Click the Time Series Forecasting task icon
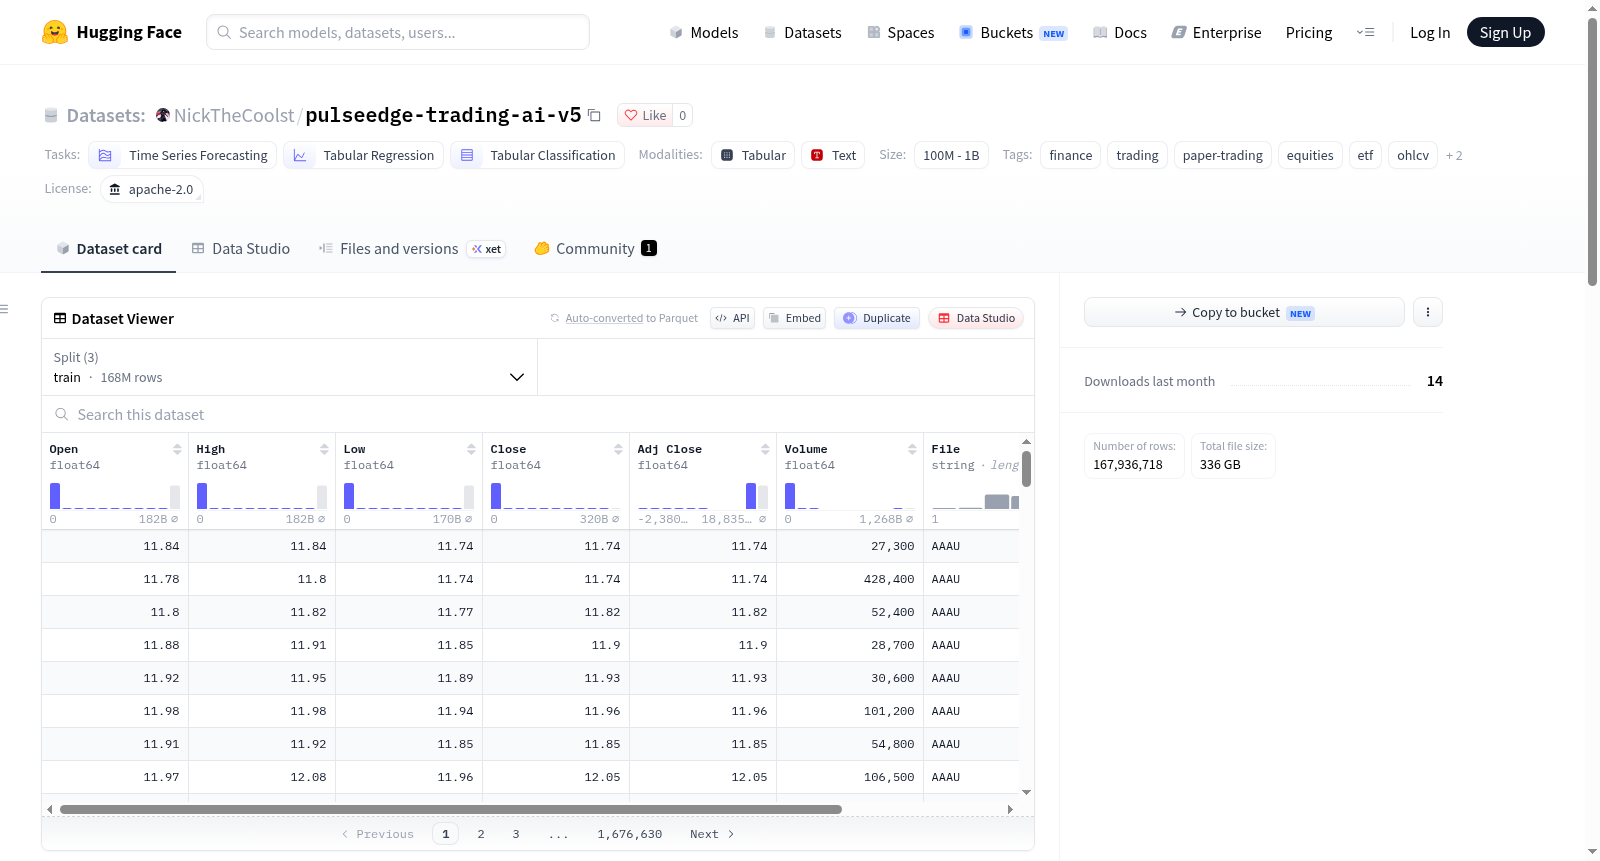 pyautogui.click(x=105, y=155)
